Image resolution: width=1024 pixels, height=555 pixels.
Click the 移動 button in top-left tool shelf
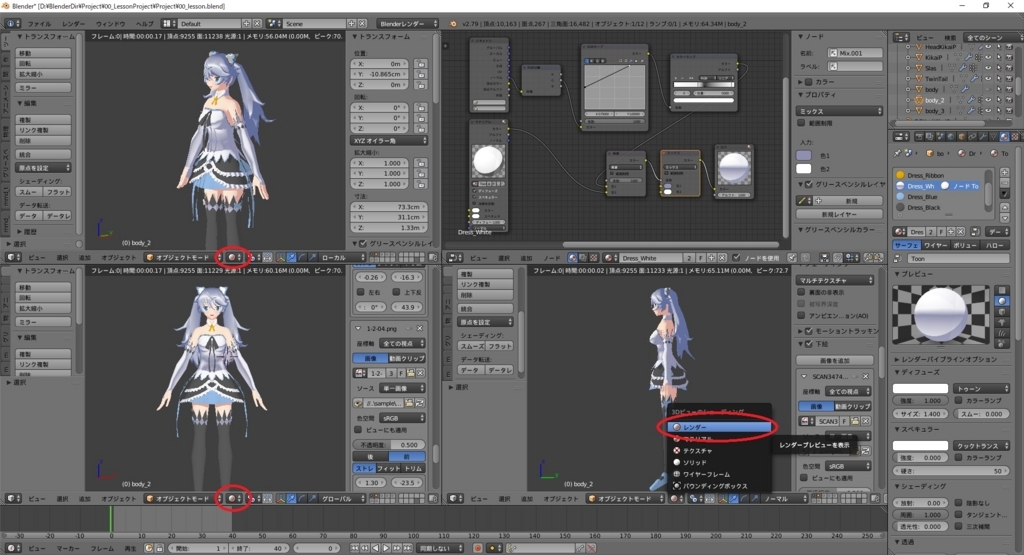pyautogui.click(x=43, y=53)
